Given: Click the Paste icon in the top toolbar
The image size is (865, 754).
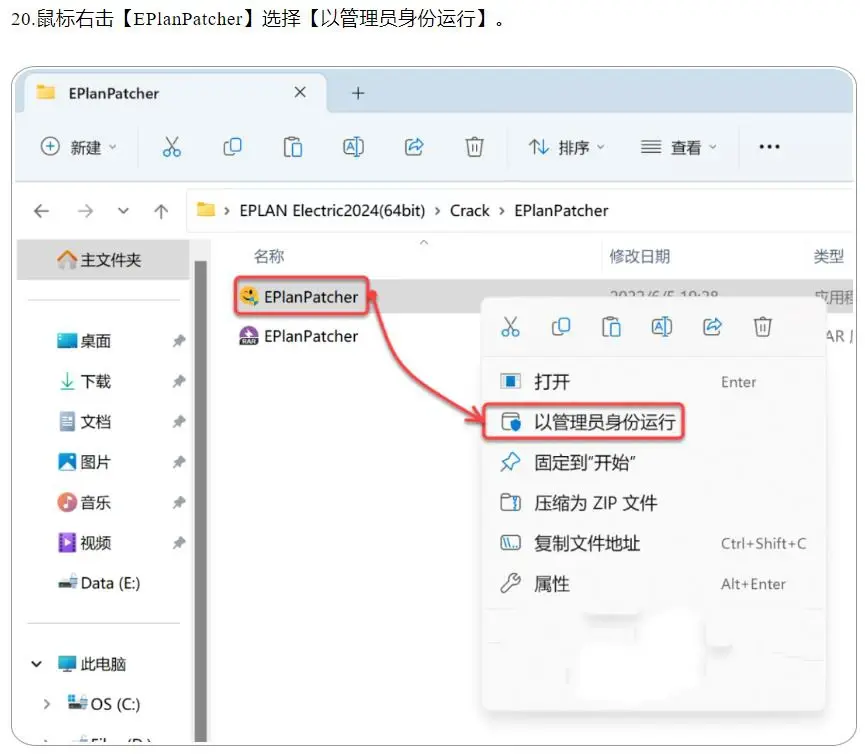Looking at the screenshot, I should click(292, 147).
